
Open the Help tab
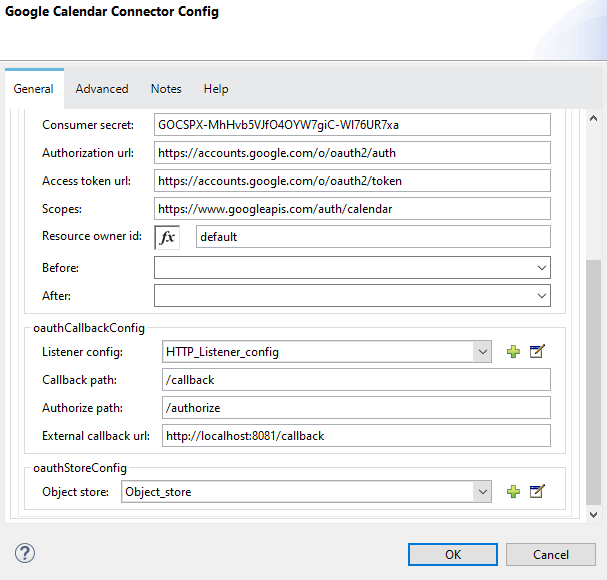pos(216,89)
